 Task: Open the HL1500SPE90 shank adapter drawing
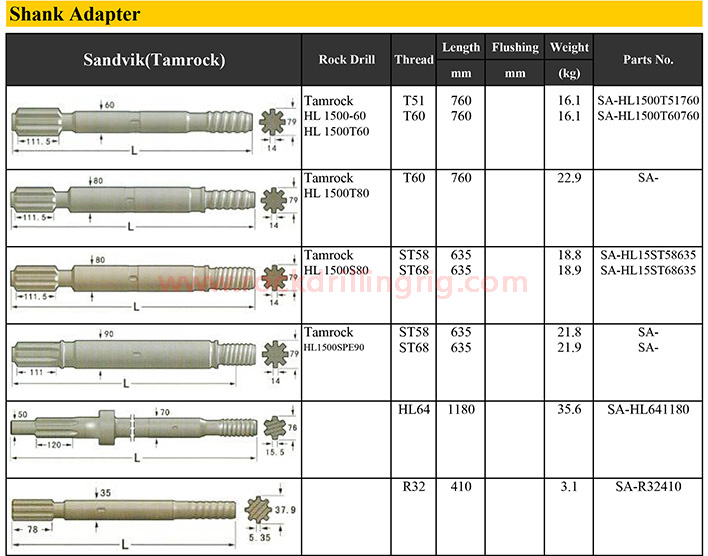[128, 357]
